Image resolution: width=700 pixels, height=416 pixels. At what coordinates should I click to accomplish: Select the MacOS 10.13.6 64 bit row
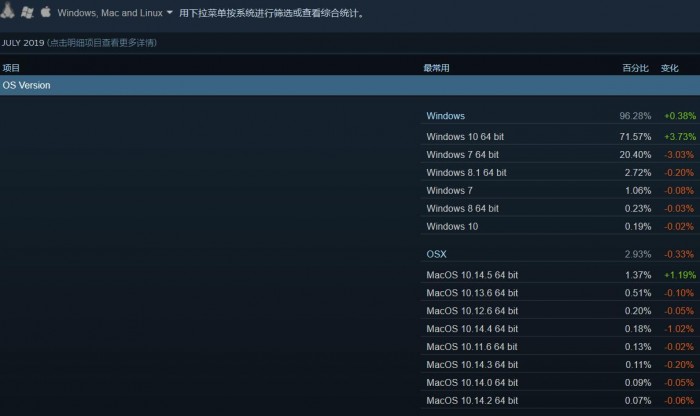pos(560,293)
